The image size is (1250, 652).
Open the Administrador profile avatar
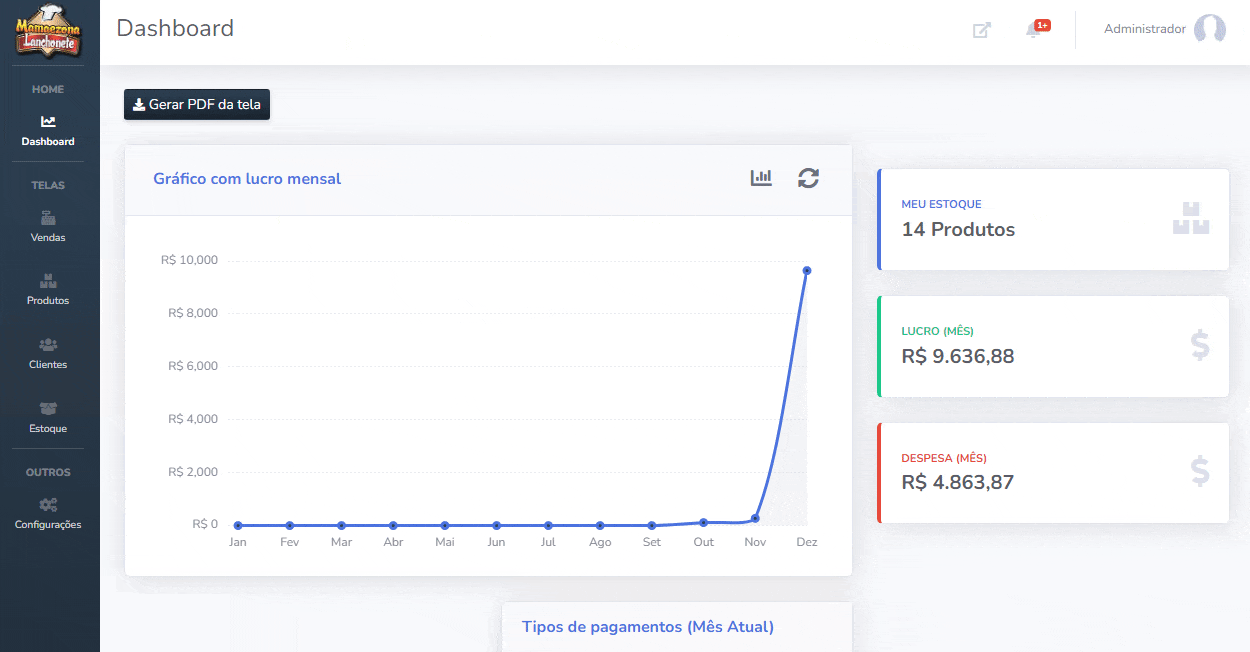[1209, 30]
